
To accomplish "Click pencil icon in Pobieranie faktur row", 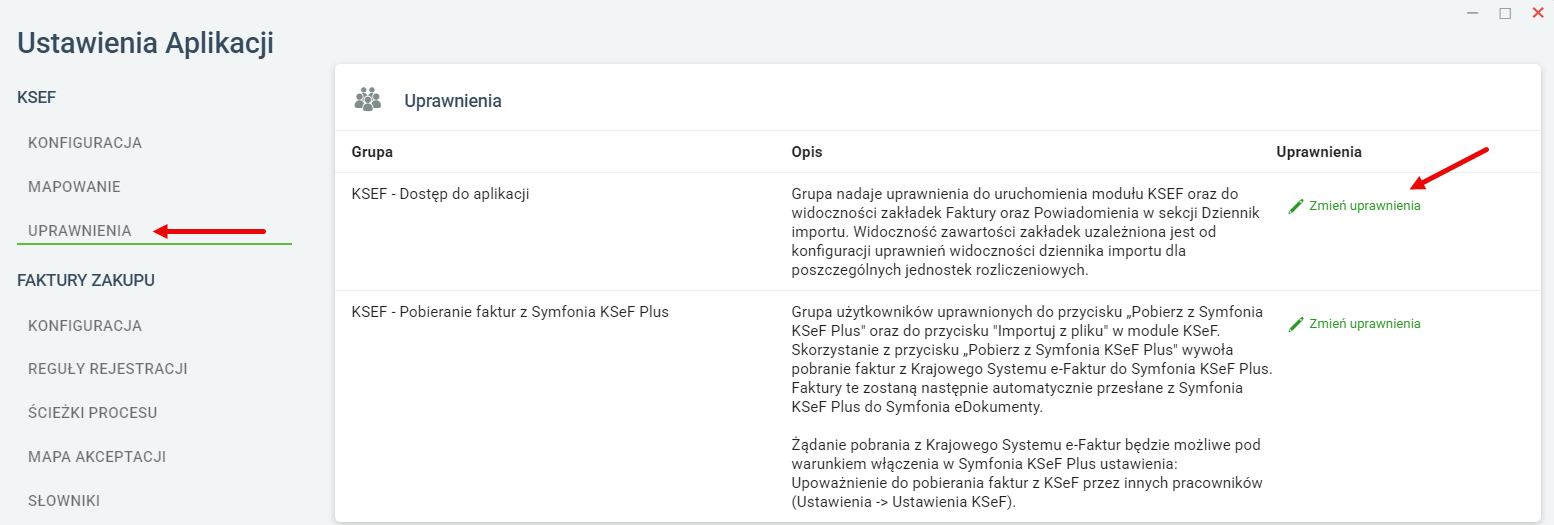I will (x=1297, y=324).
